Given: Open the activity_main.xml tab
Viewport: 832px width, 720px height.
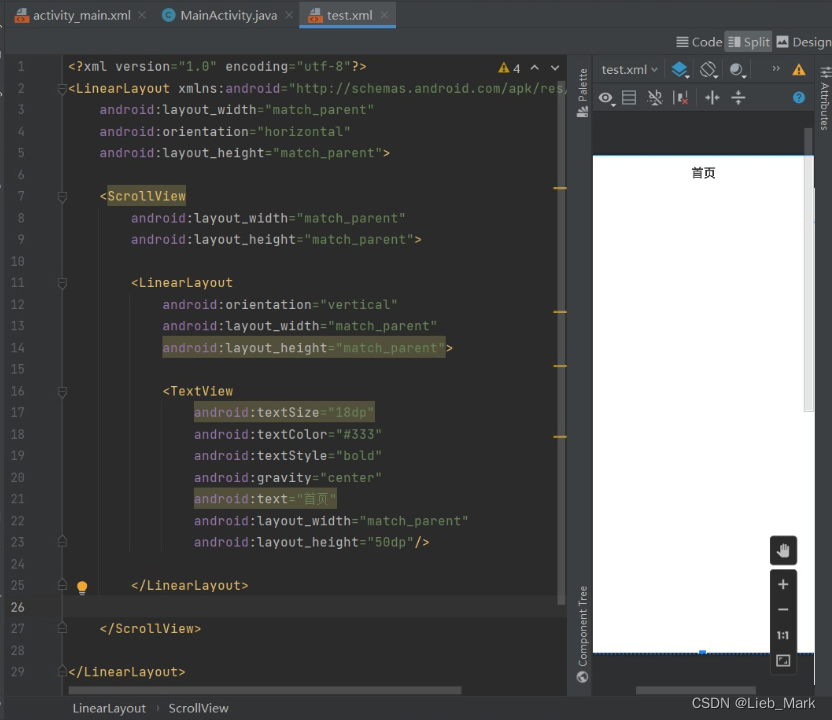Looking at the screenshot, I should click(80, 15).
